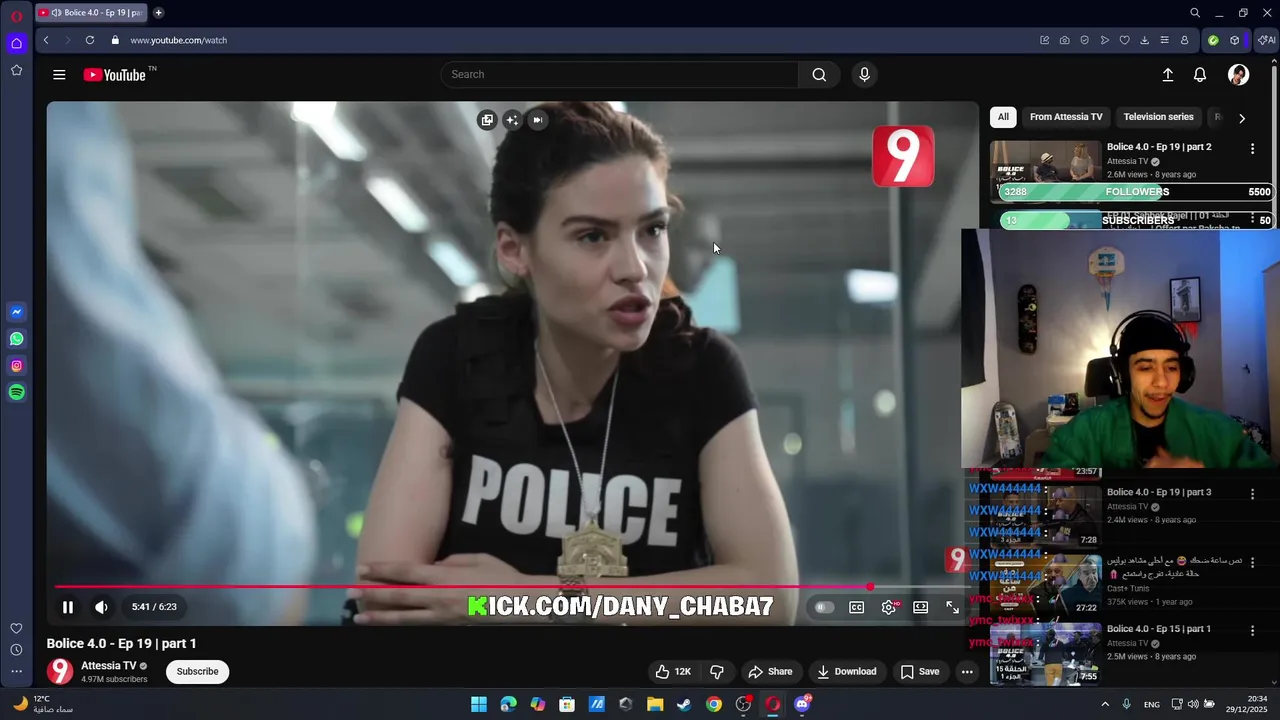This screenshot has height=720, width=1280.
Task: Dislike the video
Action: 717,672
